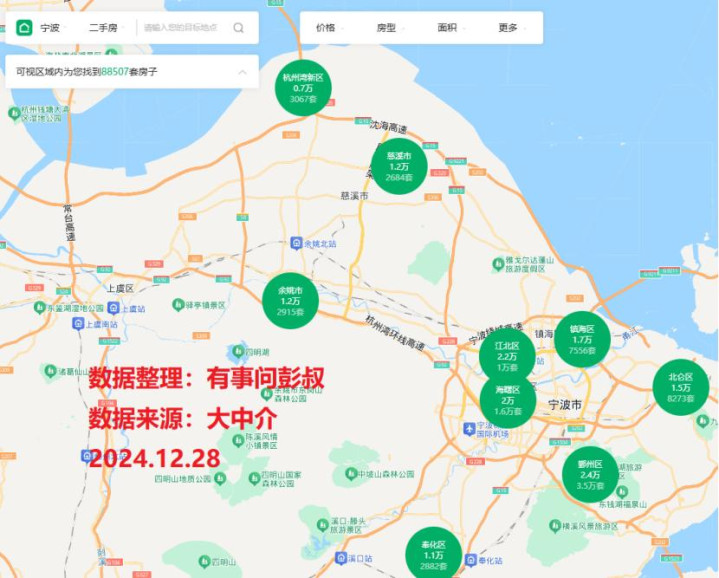
Task: Click the 上虞南站 railway station icon
Action: (78, 324)
